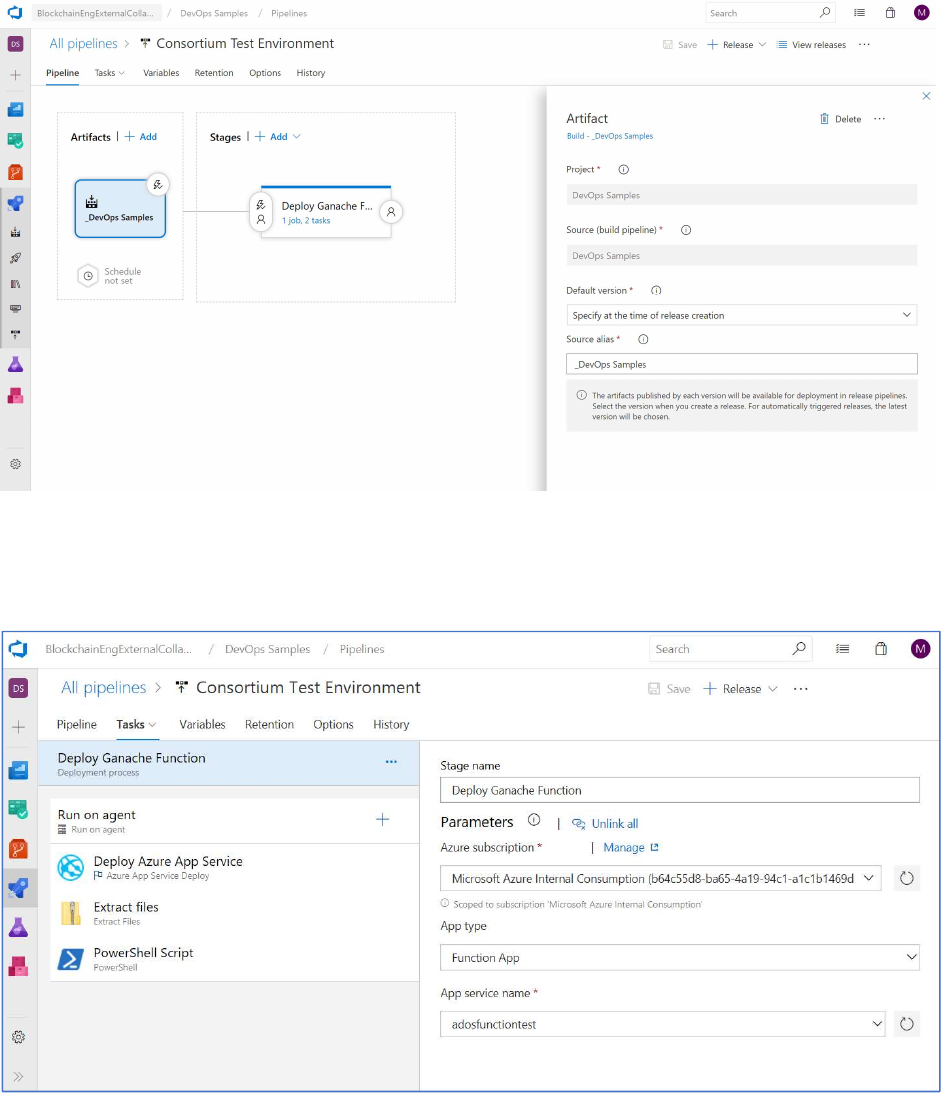Expand Tasks tab dropdown in upper screenshot

pyautogui.click(x=122, y=73)
